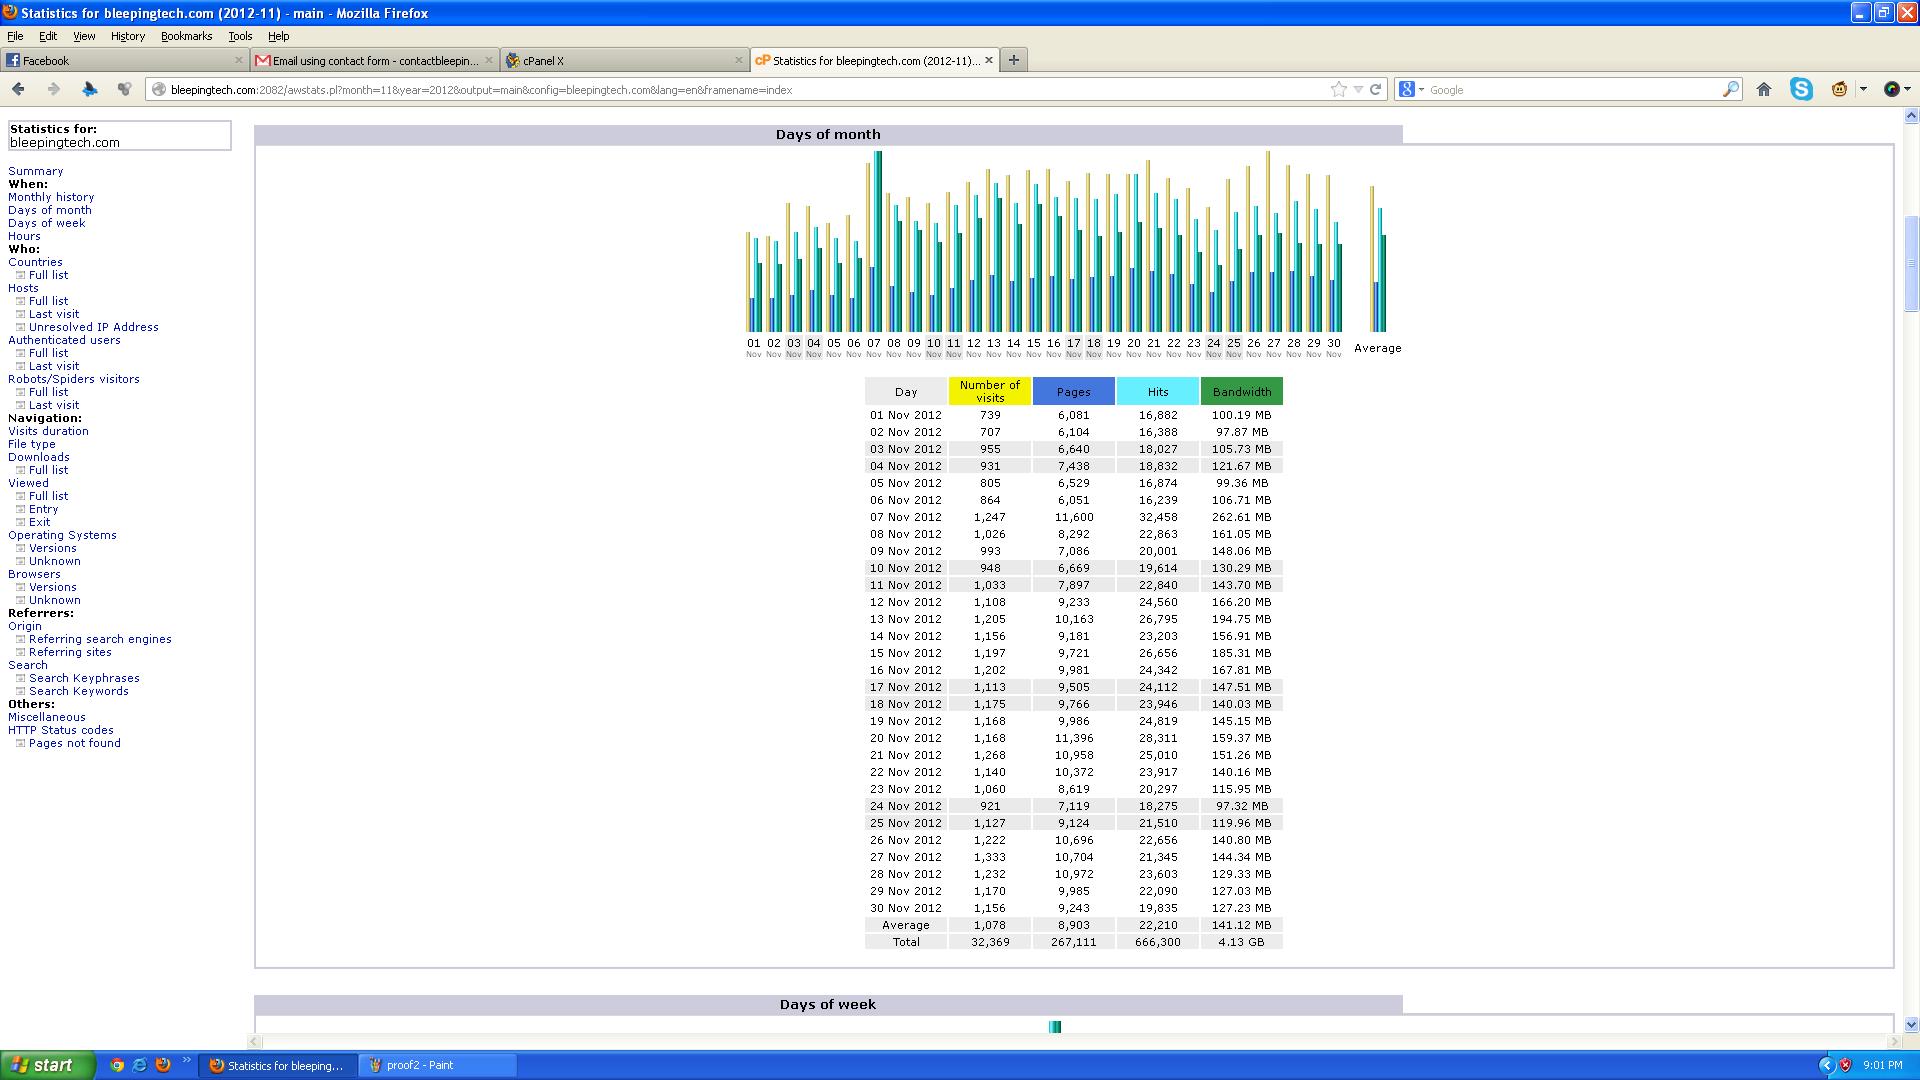Open the Greasemonkey dropdown arrow

pyautogui.click(x=1863, y=89)
